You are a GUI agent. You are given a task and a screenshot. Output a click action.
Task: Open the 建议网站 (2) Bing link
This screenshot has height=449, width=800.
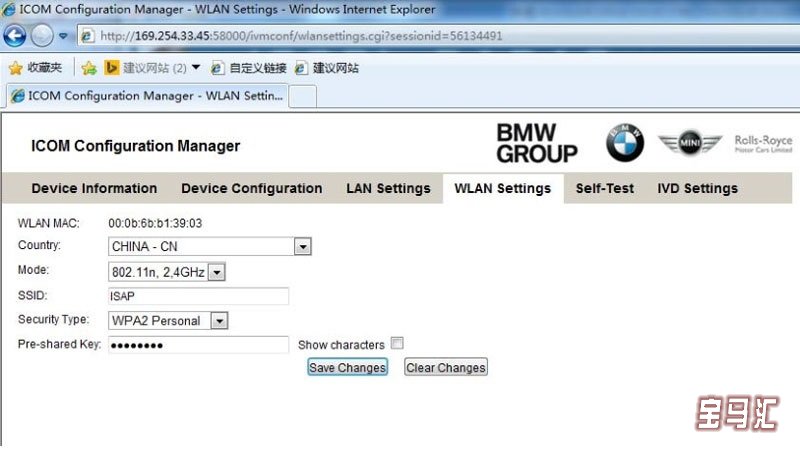pos(146,68)
